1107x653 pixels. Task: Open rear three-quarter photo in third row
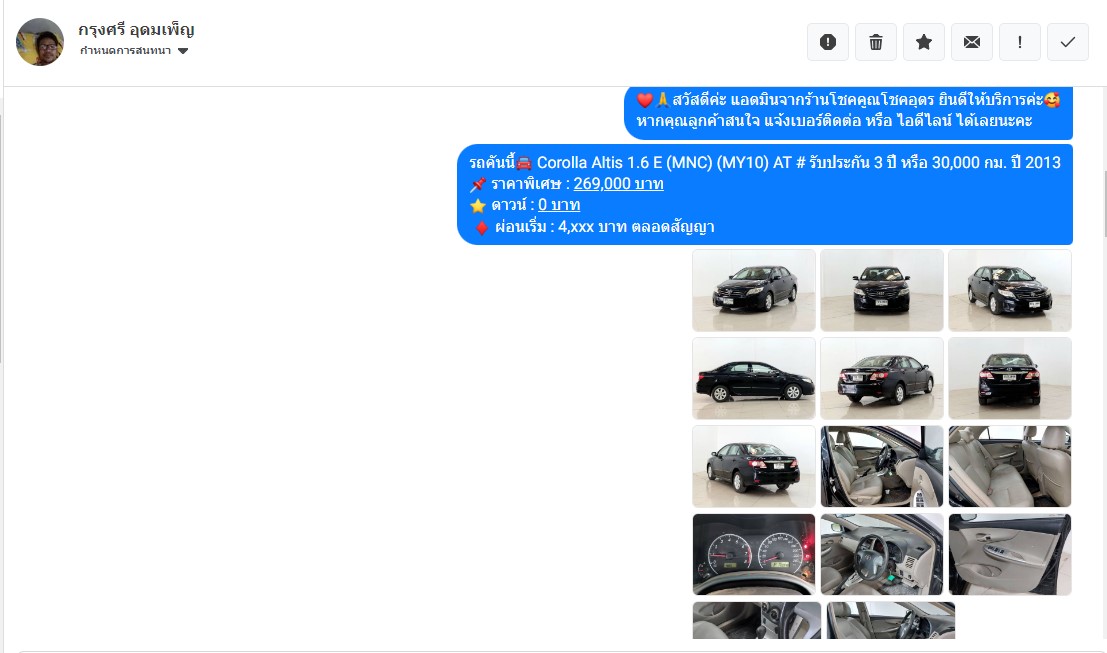pyautogui.click(x=753, y=467)
